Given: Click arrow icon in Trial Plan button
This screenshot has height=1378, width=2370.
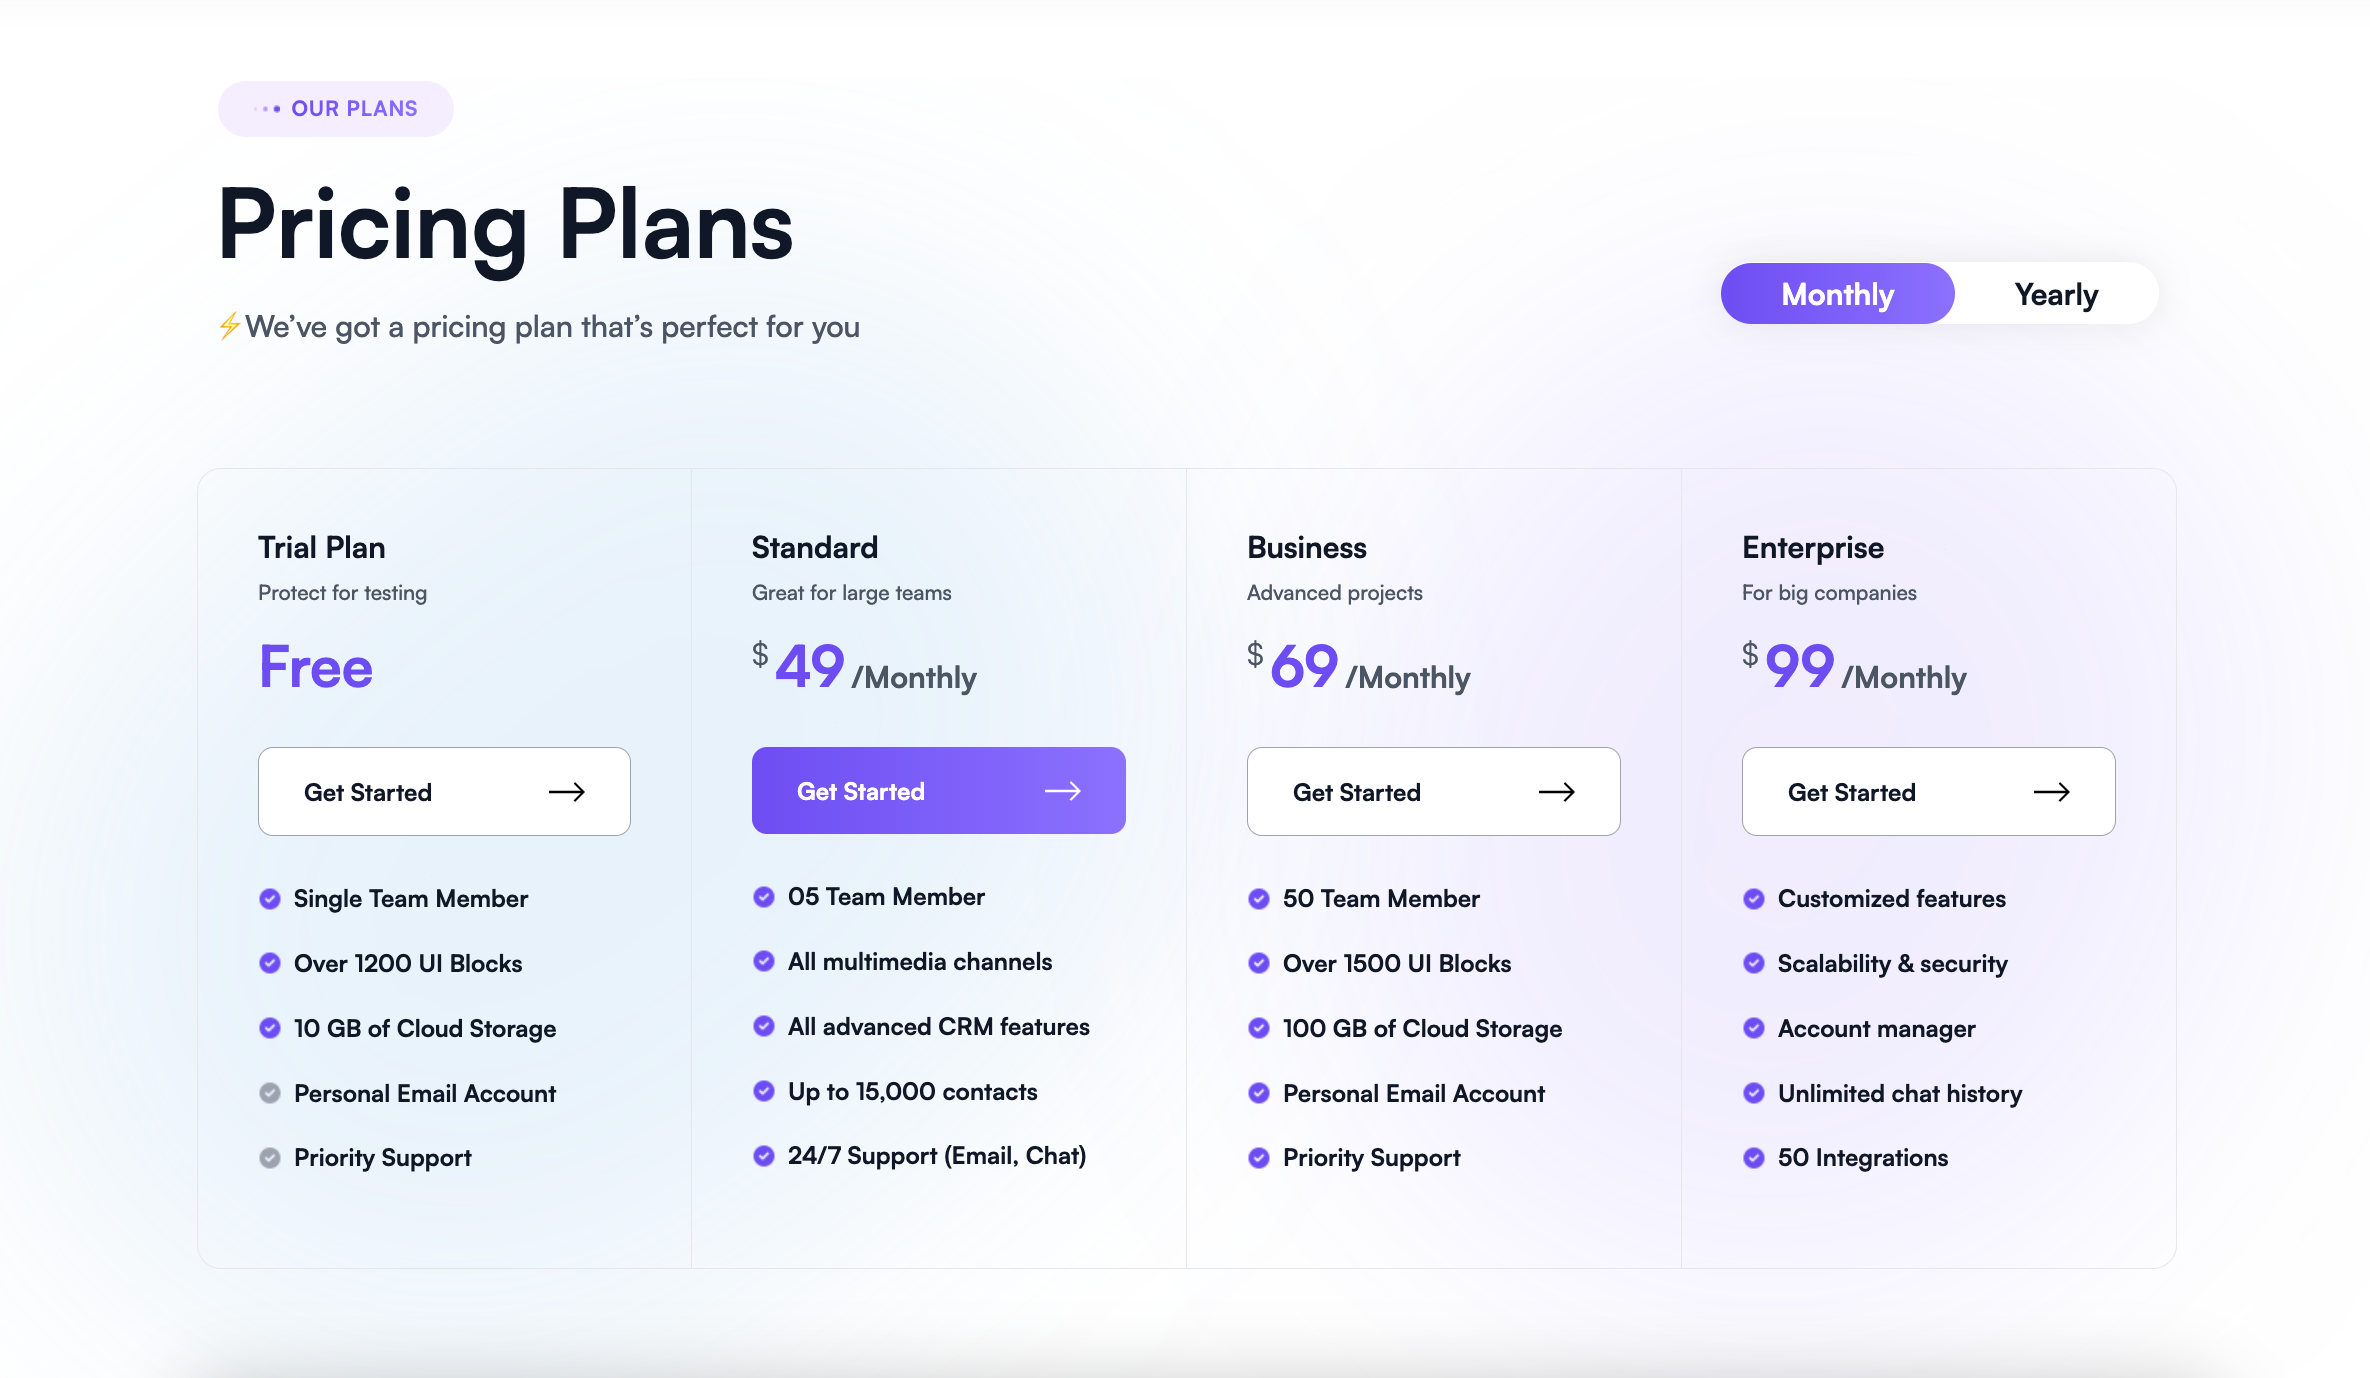Looking at the screenshot, I should pyautogui.click(x=566, y=792).
